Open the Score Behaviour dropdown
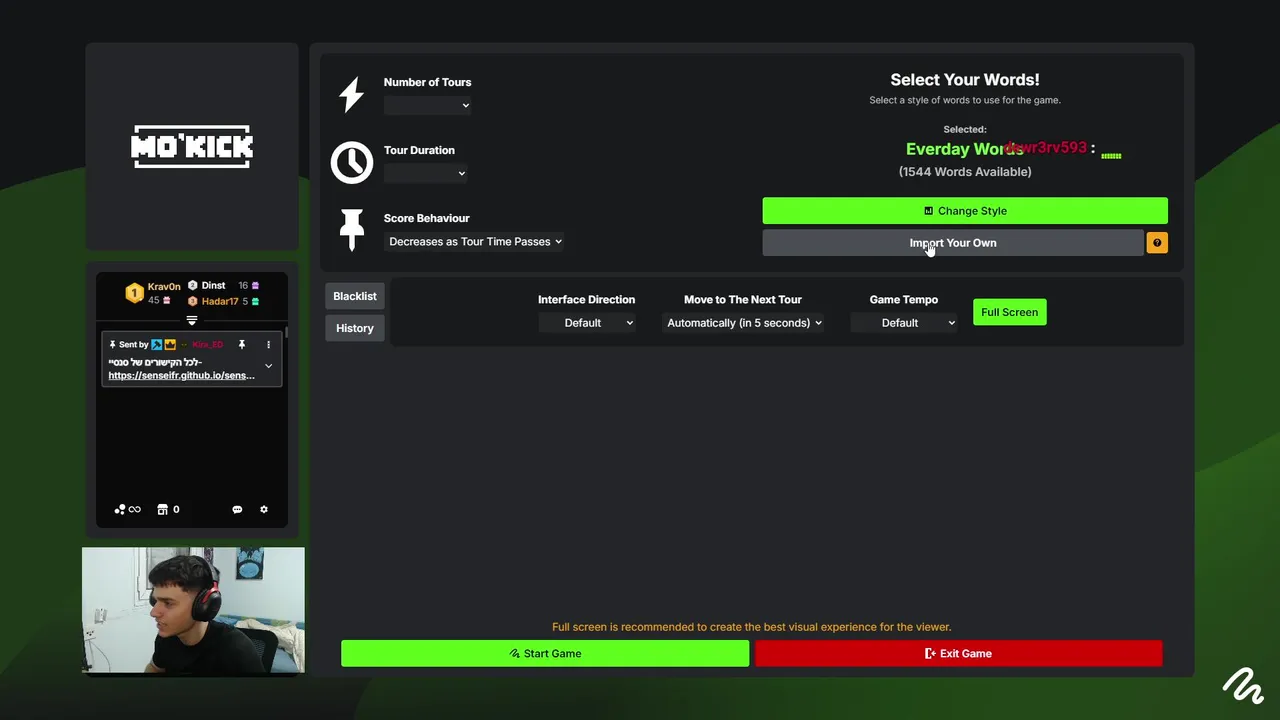The image size is (1280, 720). pyautogui.click(x=475, y=241)
